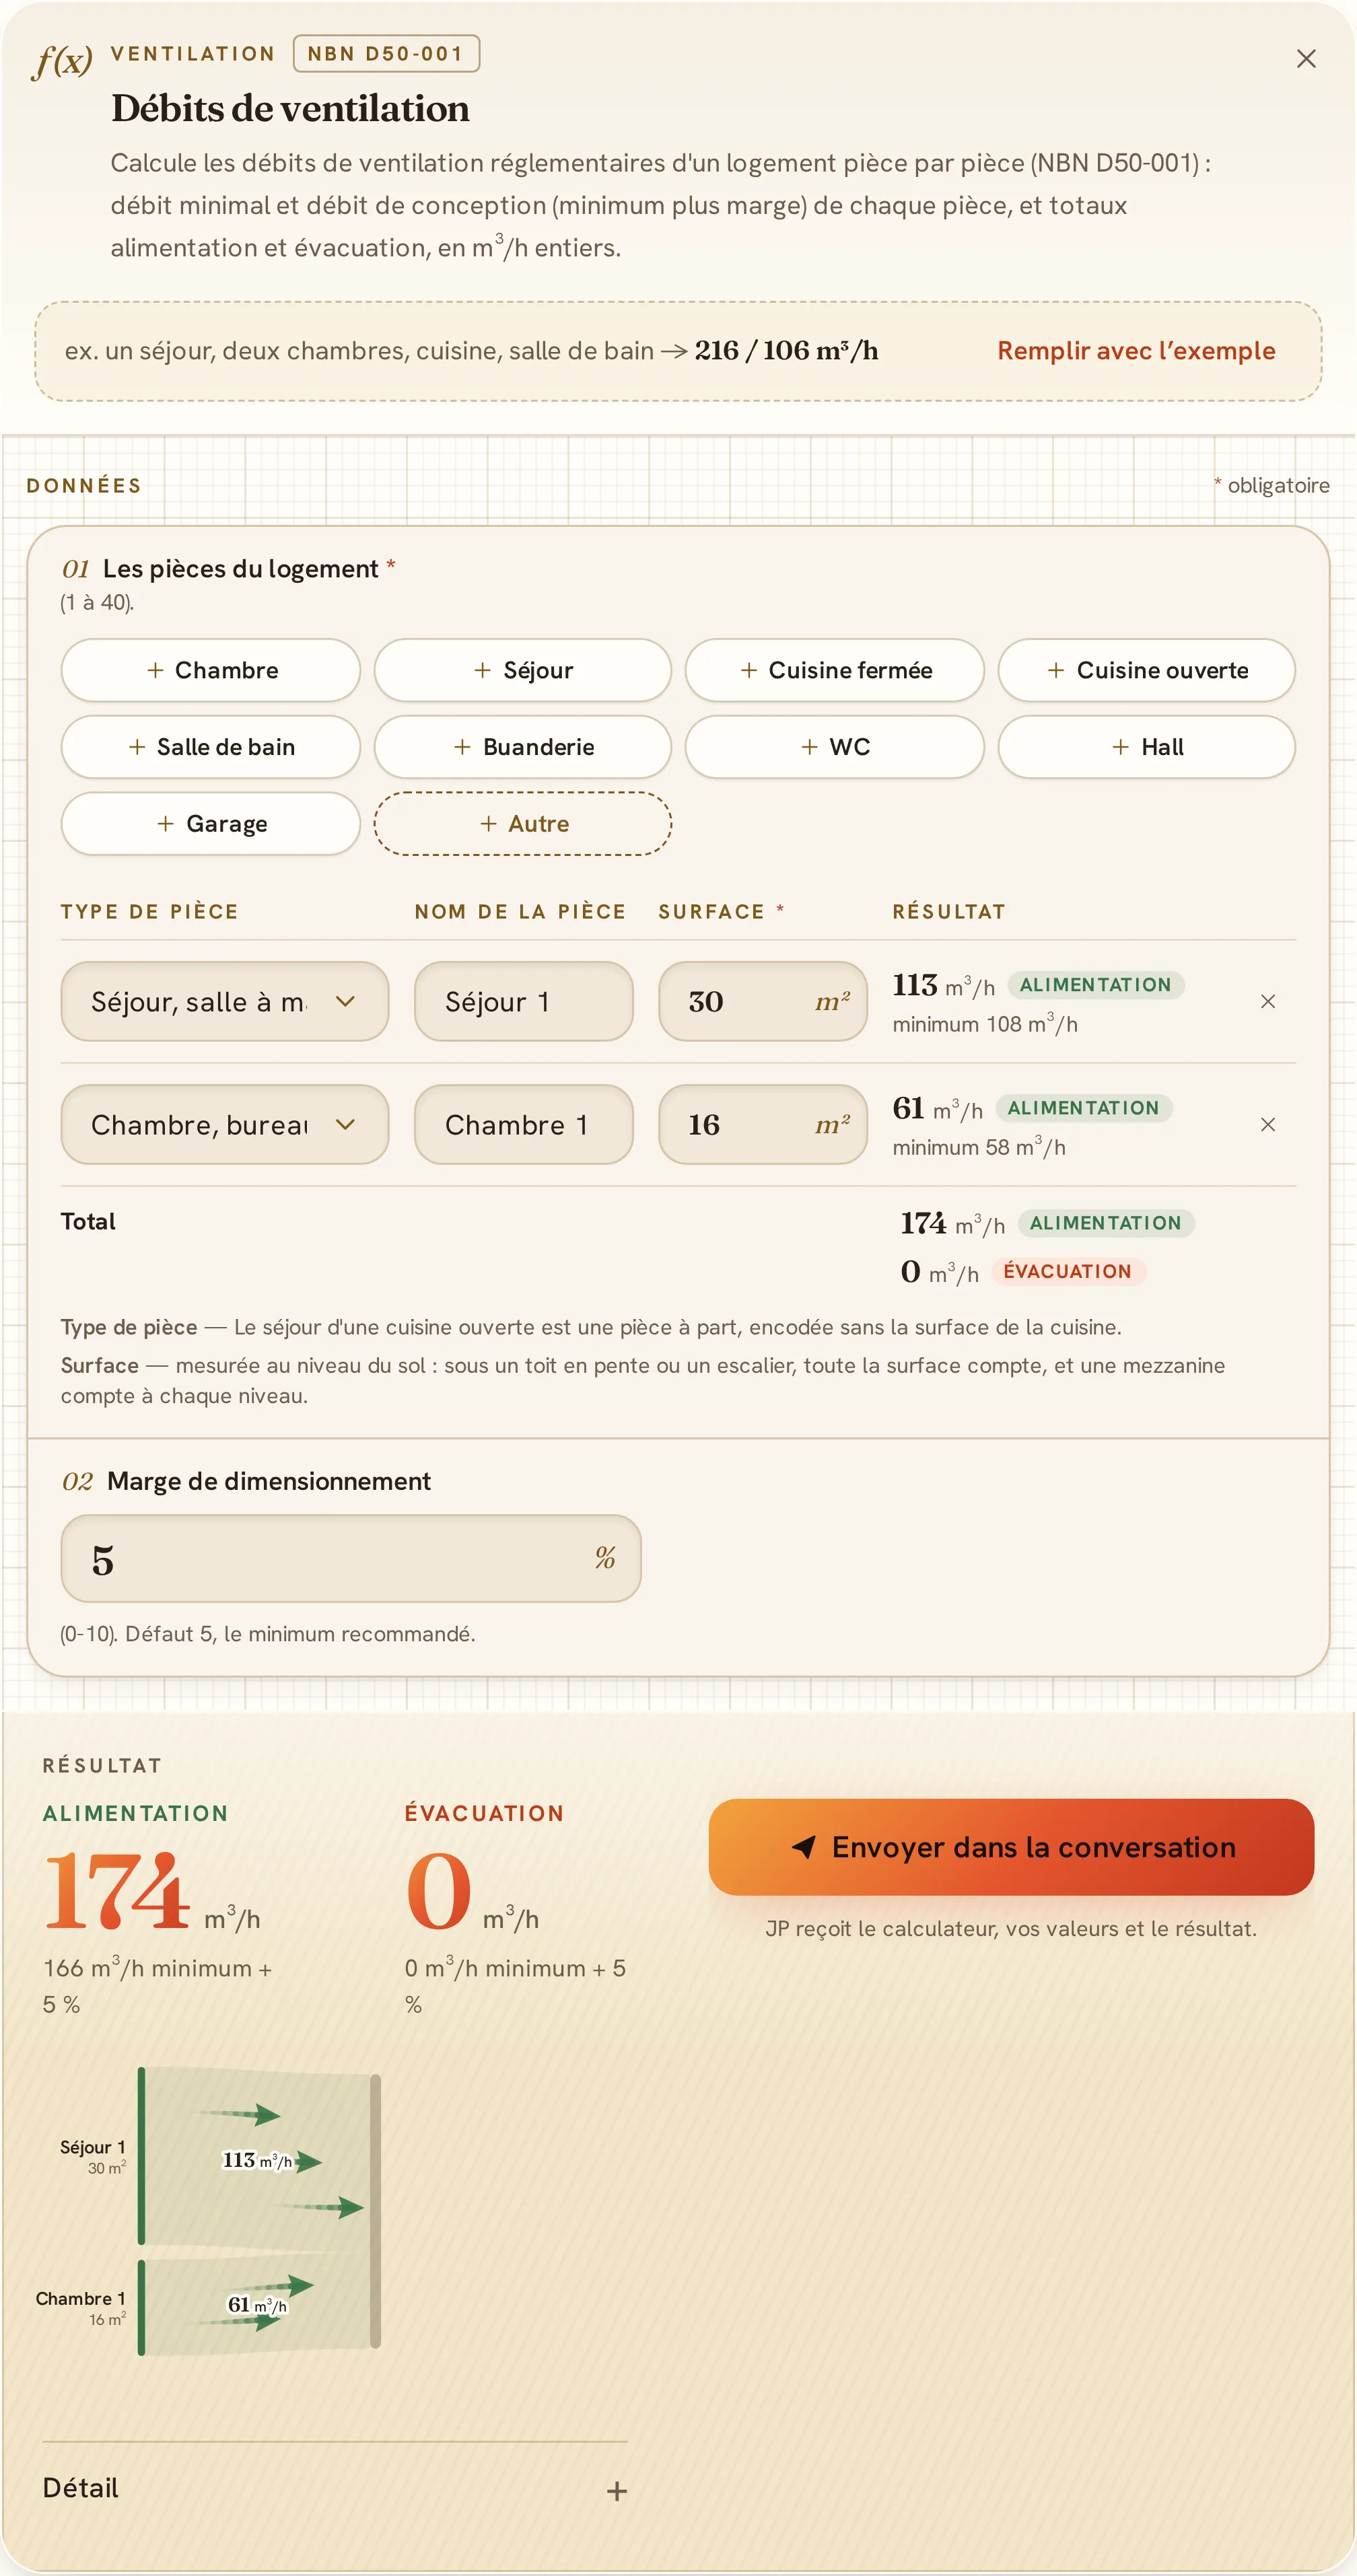Image resolution: width=1357 pixels, height=2576 pixels.
Task: Add a Séjour room
Action: coord(522,670)
